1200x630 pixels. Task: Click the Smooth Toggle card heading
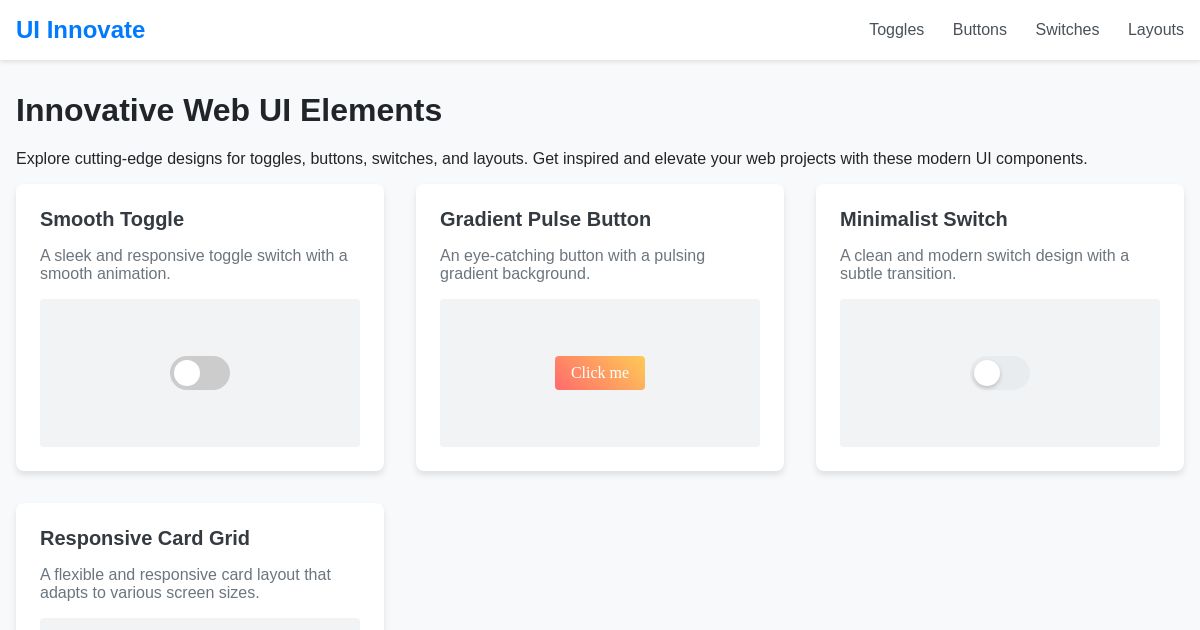[112, 219]
